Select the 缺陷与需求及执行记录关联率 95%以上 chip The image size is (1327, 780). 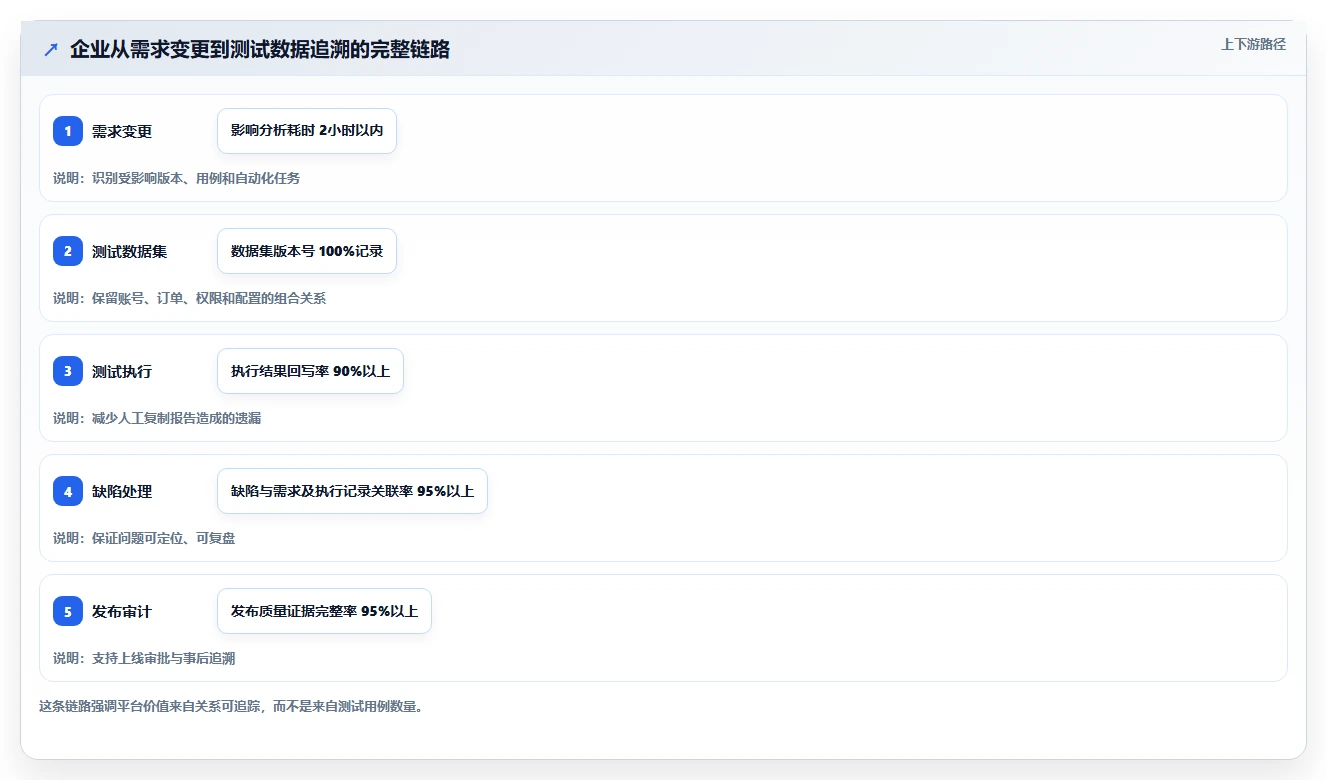(x=352, y=491)
